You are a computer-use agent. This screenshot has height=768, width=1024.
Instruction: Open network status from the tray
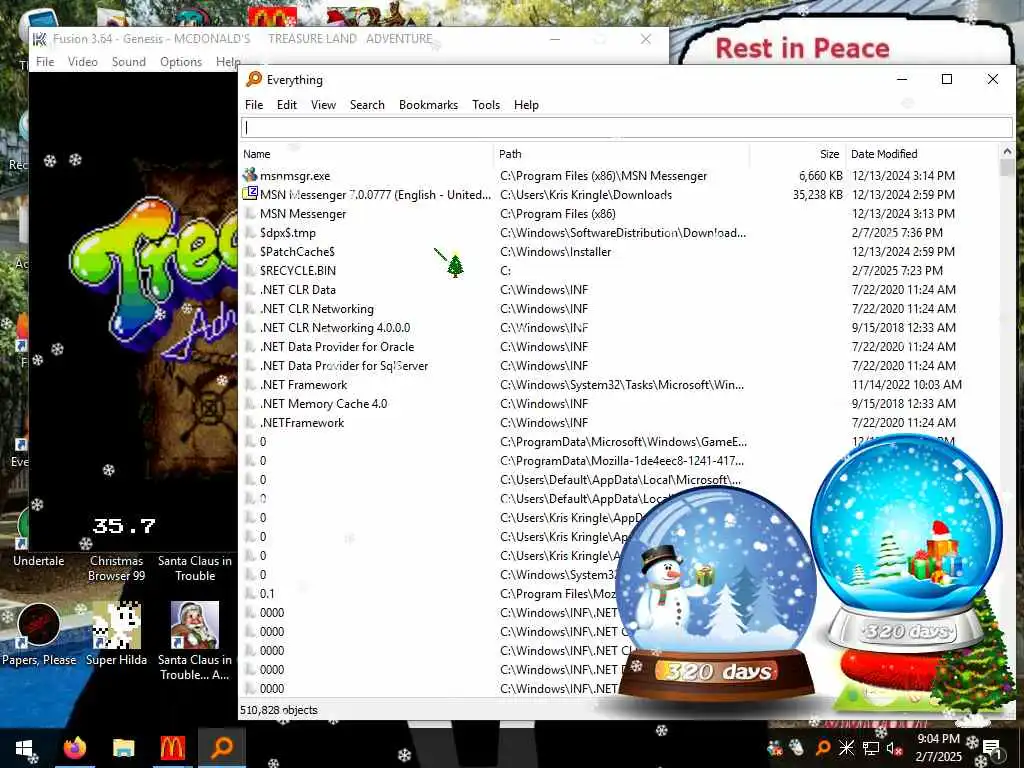(x=870, y=748)
